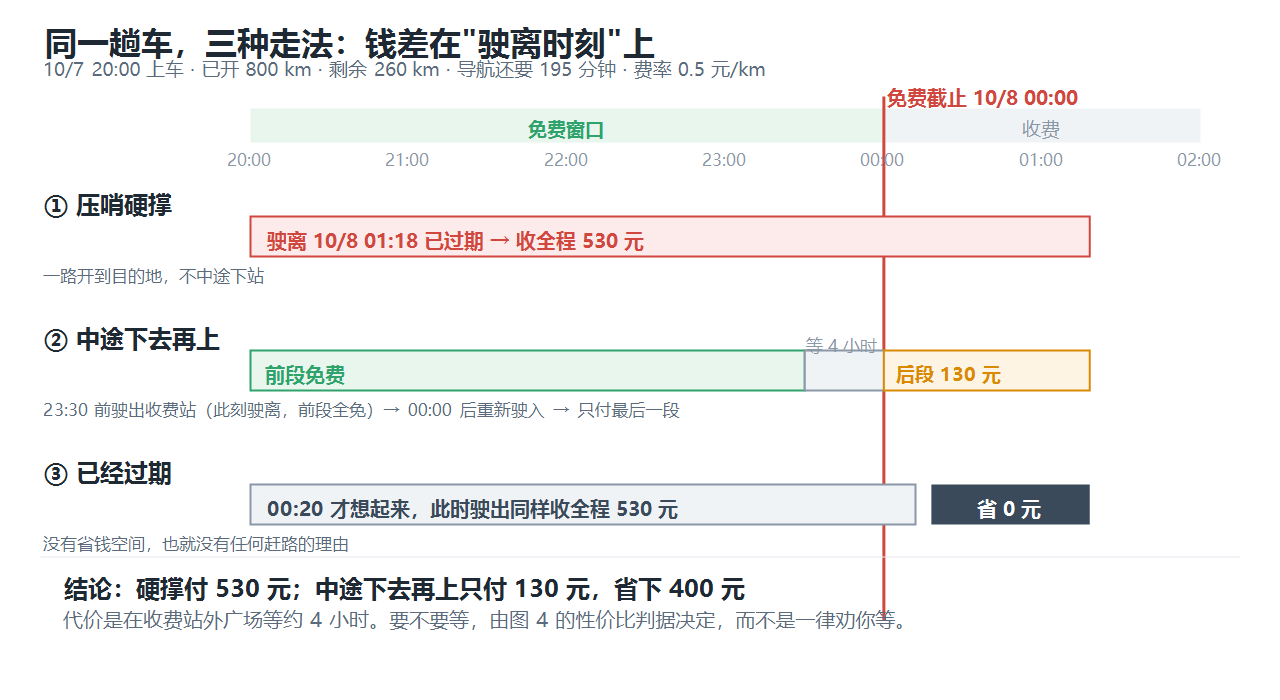Click the green 免费窗口 timeline bar
1280x700 pixels.
pos(566,126)
